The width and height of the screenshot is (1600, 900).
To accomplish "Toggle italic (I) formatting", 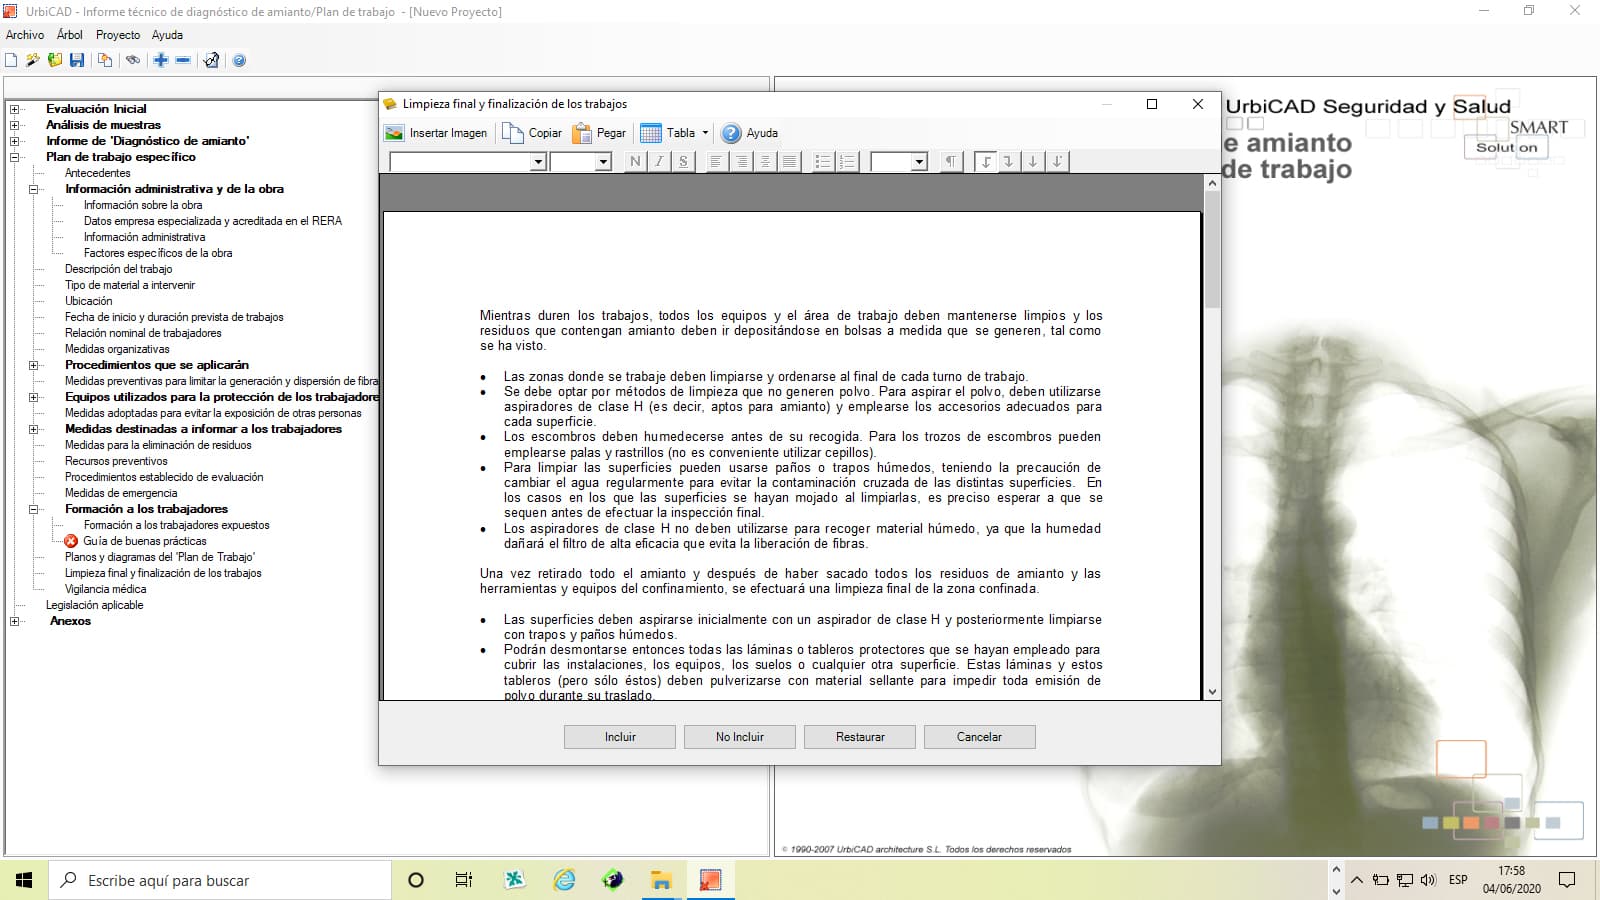I will click(x=659, y=161).
